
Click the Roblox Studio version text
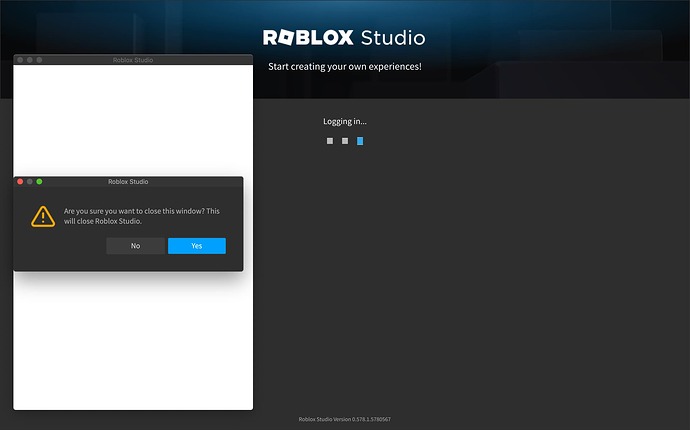click(345, 419)
